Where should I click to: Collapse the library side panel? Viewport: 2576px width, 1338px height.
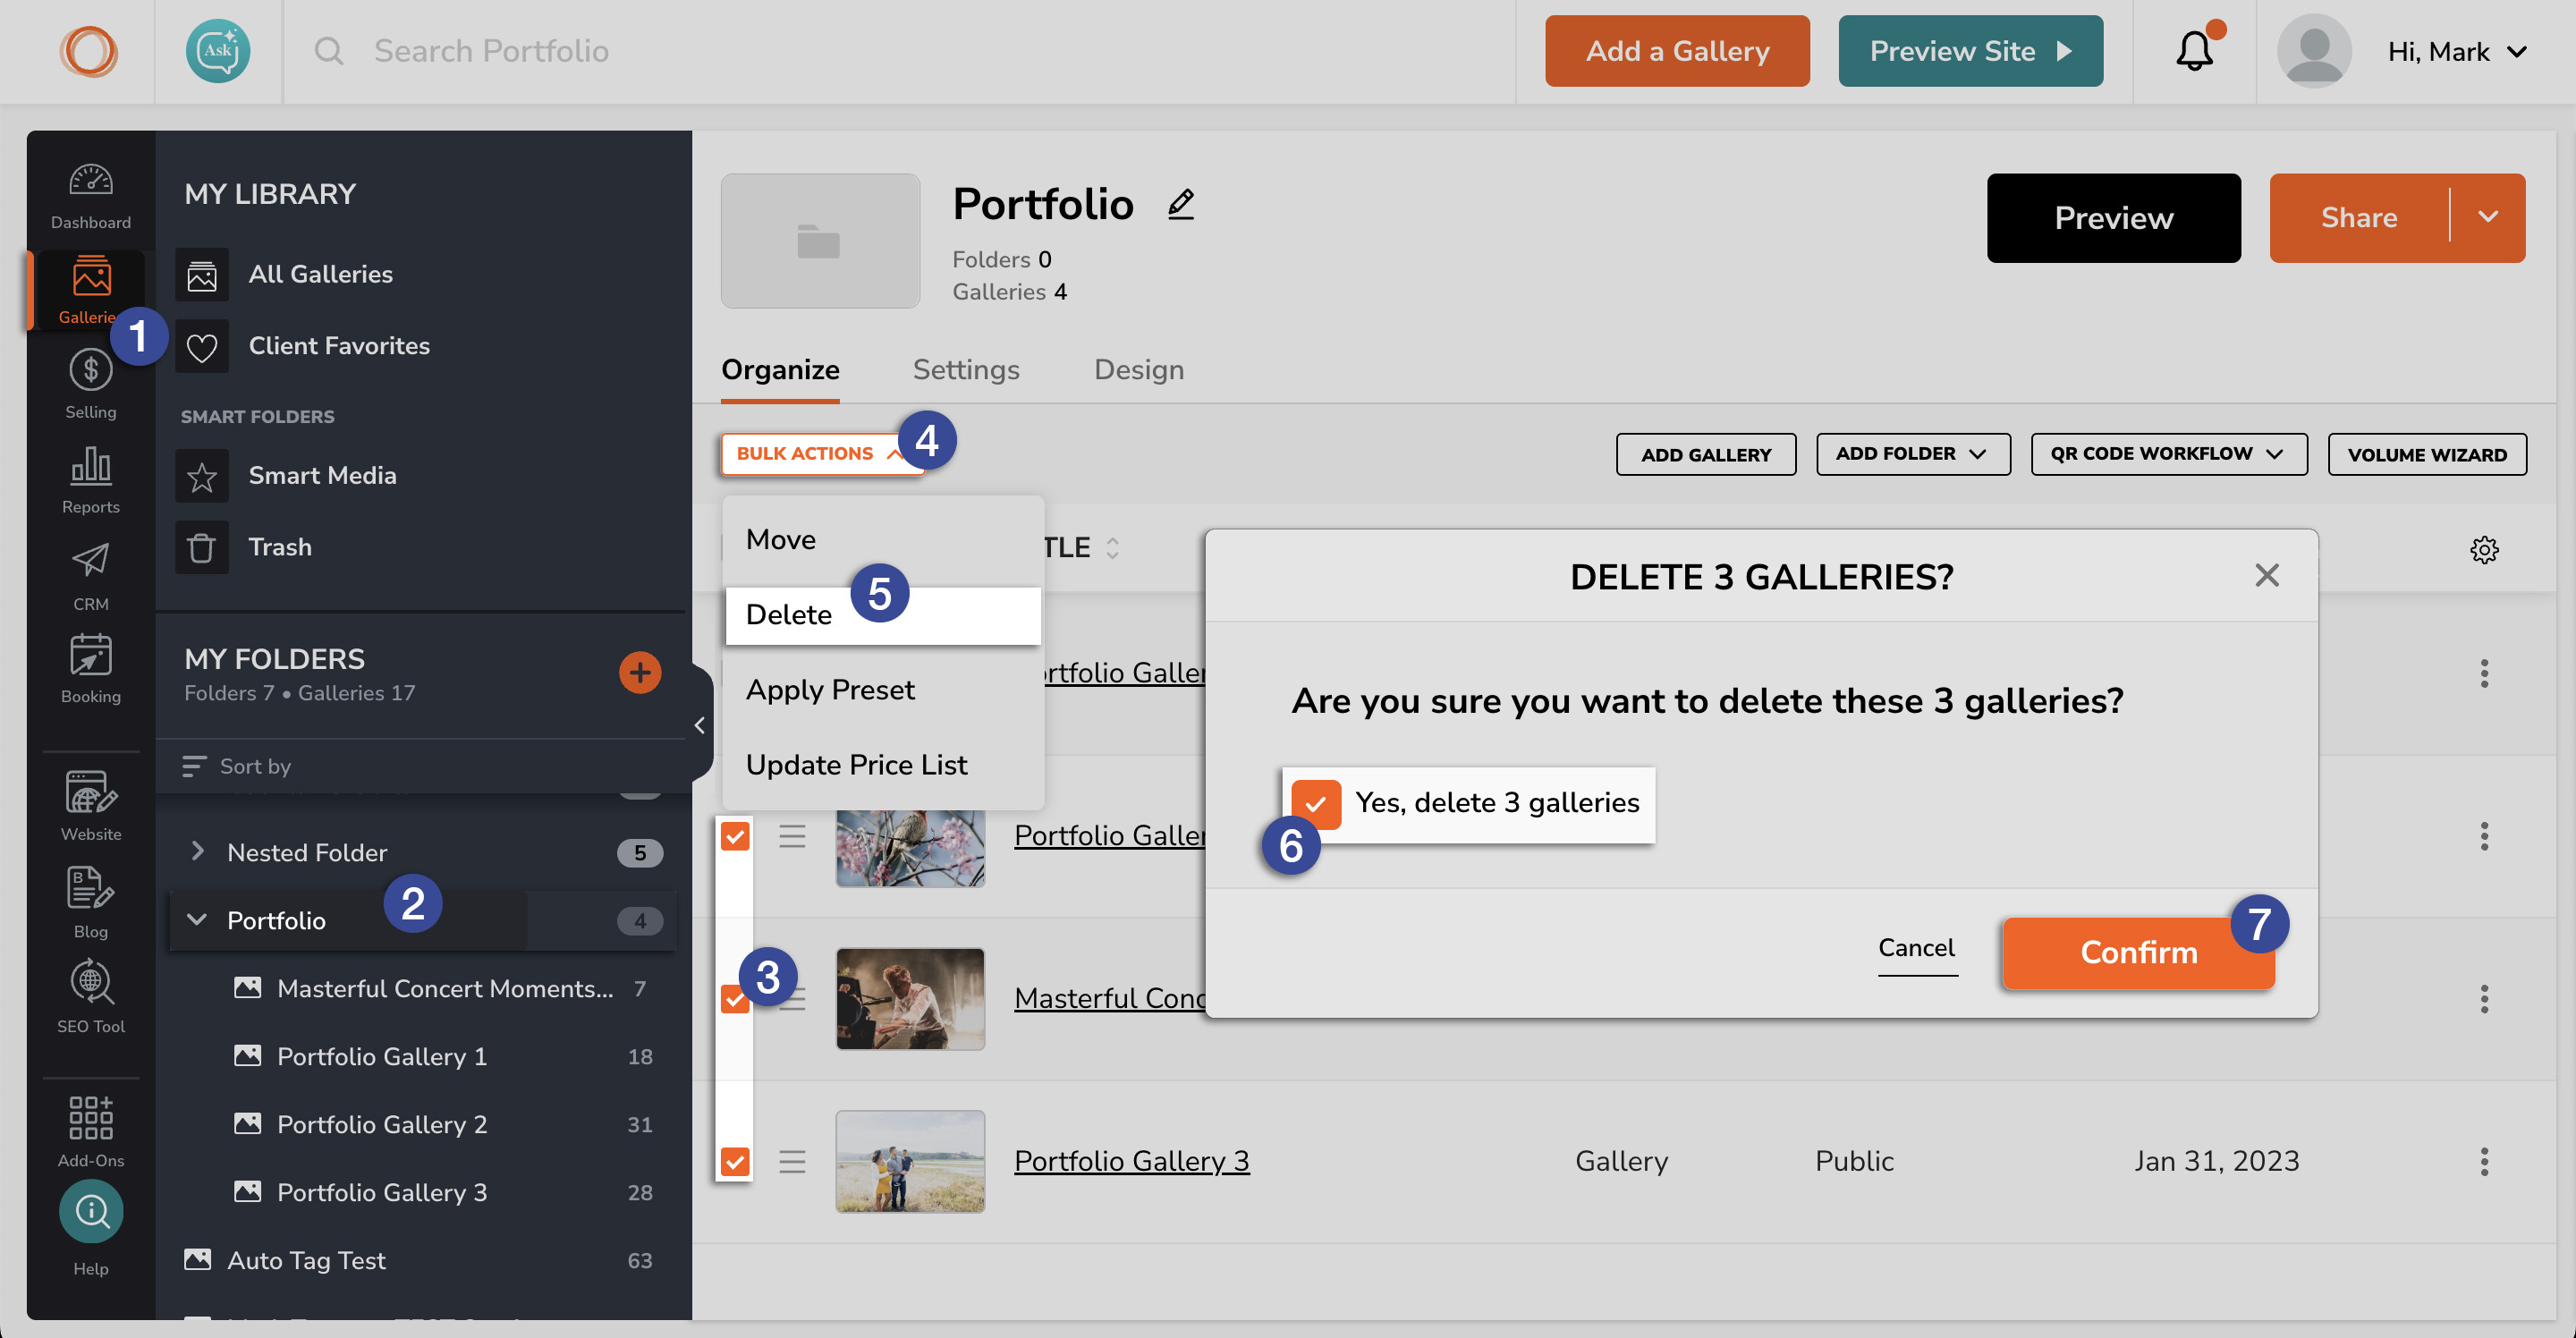700,725
